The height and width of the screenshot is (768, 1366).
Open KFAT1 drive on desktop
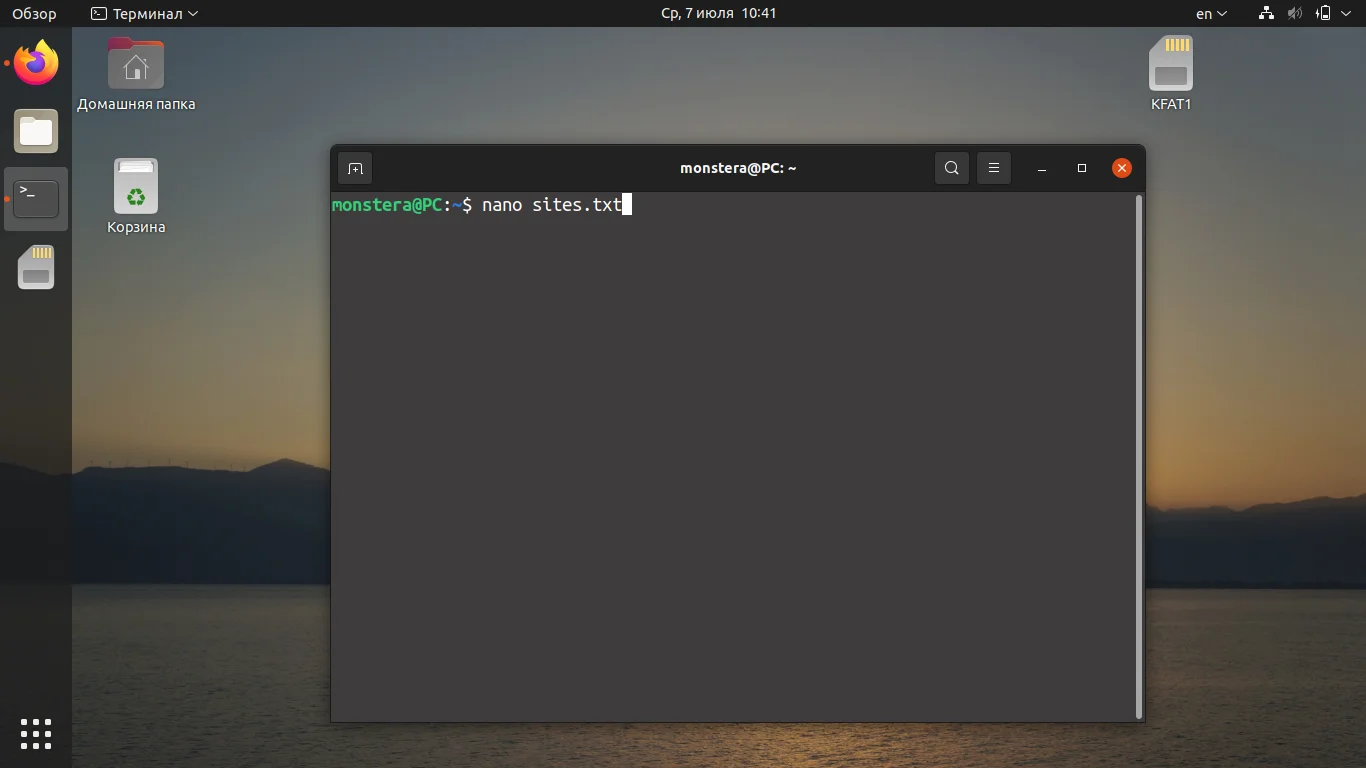click(1171, 74)
